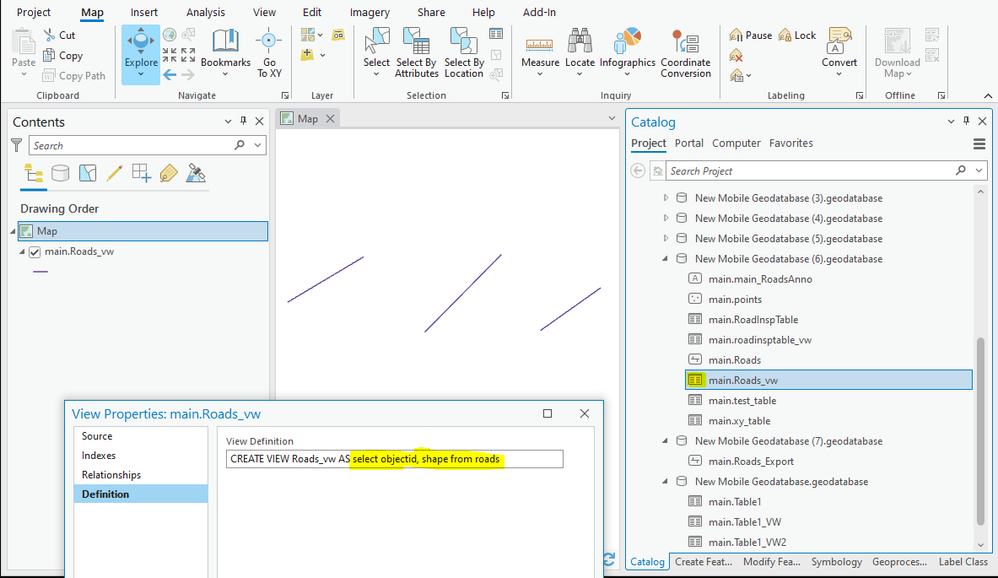Pause labeling with the Pause button
Viewport: 998px width, 578px height.
coord(750,36)
